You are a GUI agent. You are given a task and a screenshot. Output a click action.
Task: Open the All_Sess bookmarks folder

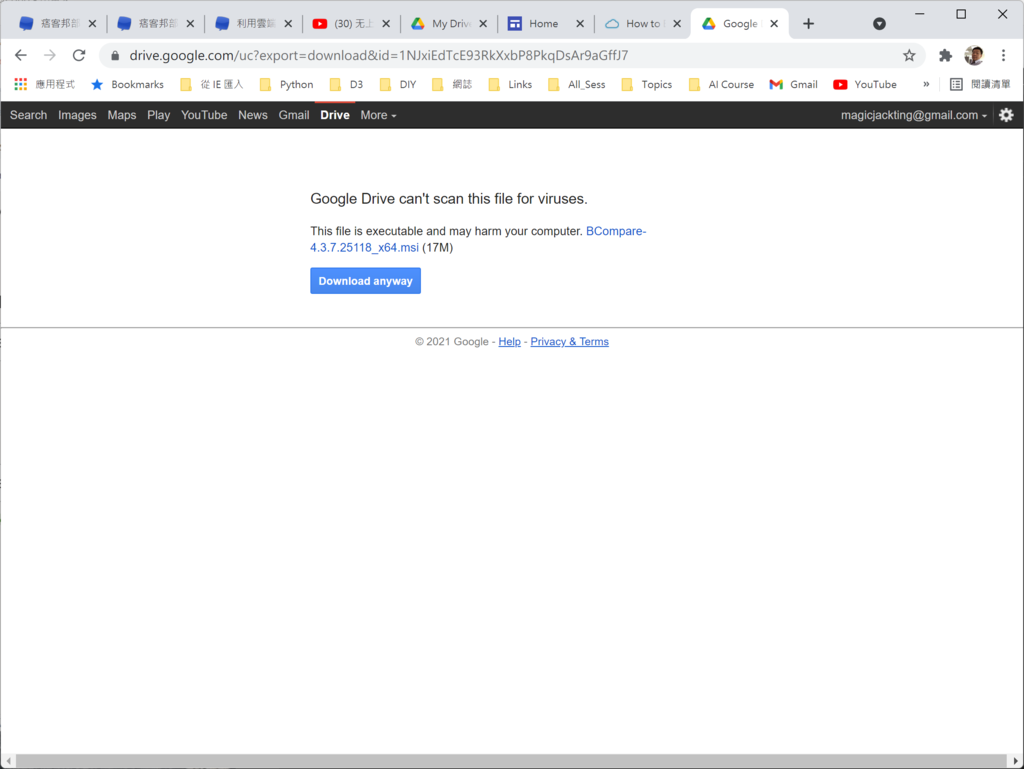point(577,84)
